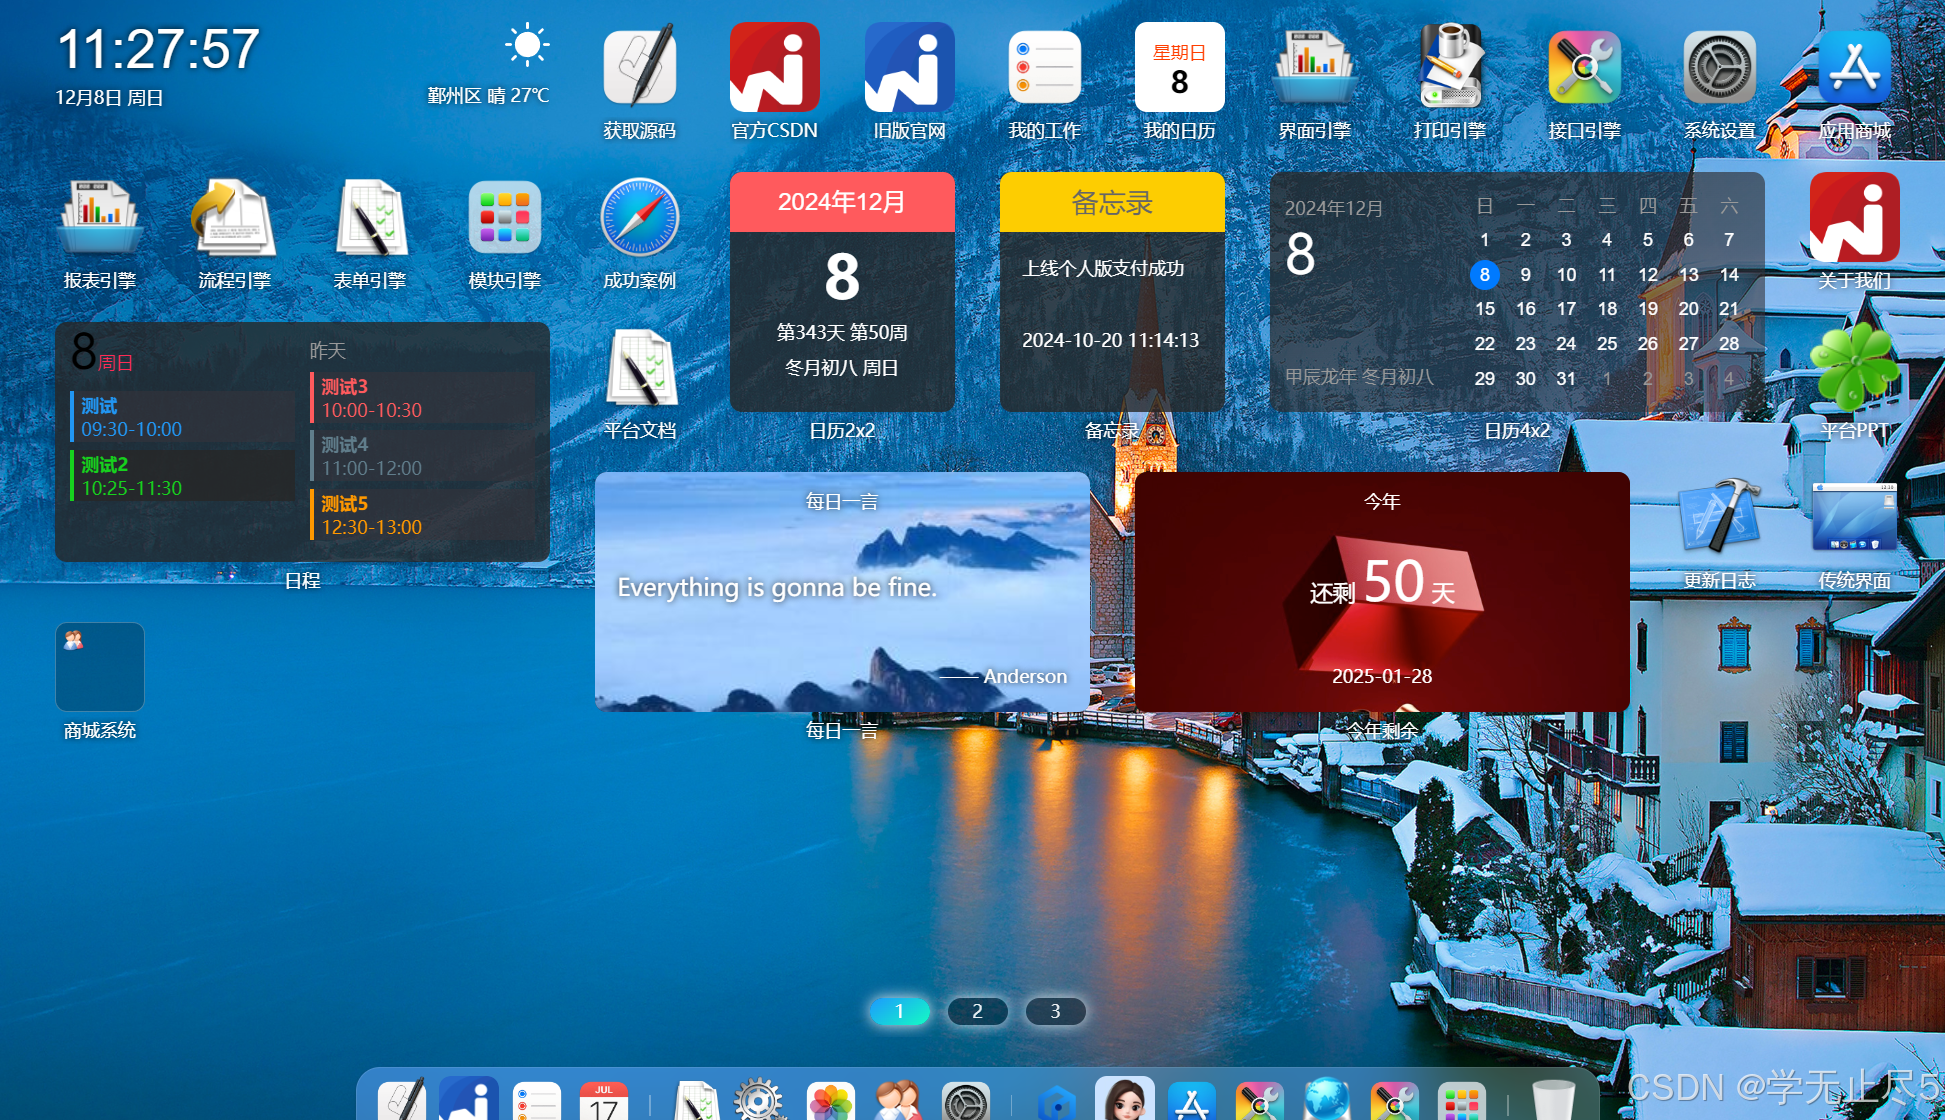Launch the 模块引擎 icon
Image resolution: width=1945 pixels, height=1120 pixels.
pos(505,217)
